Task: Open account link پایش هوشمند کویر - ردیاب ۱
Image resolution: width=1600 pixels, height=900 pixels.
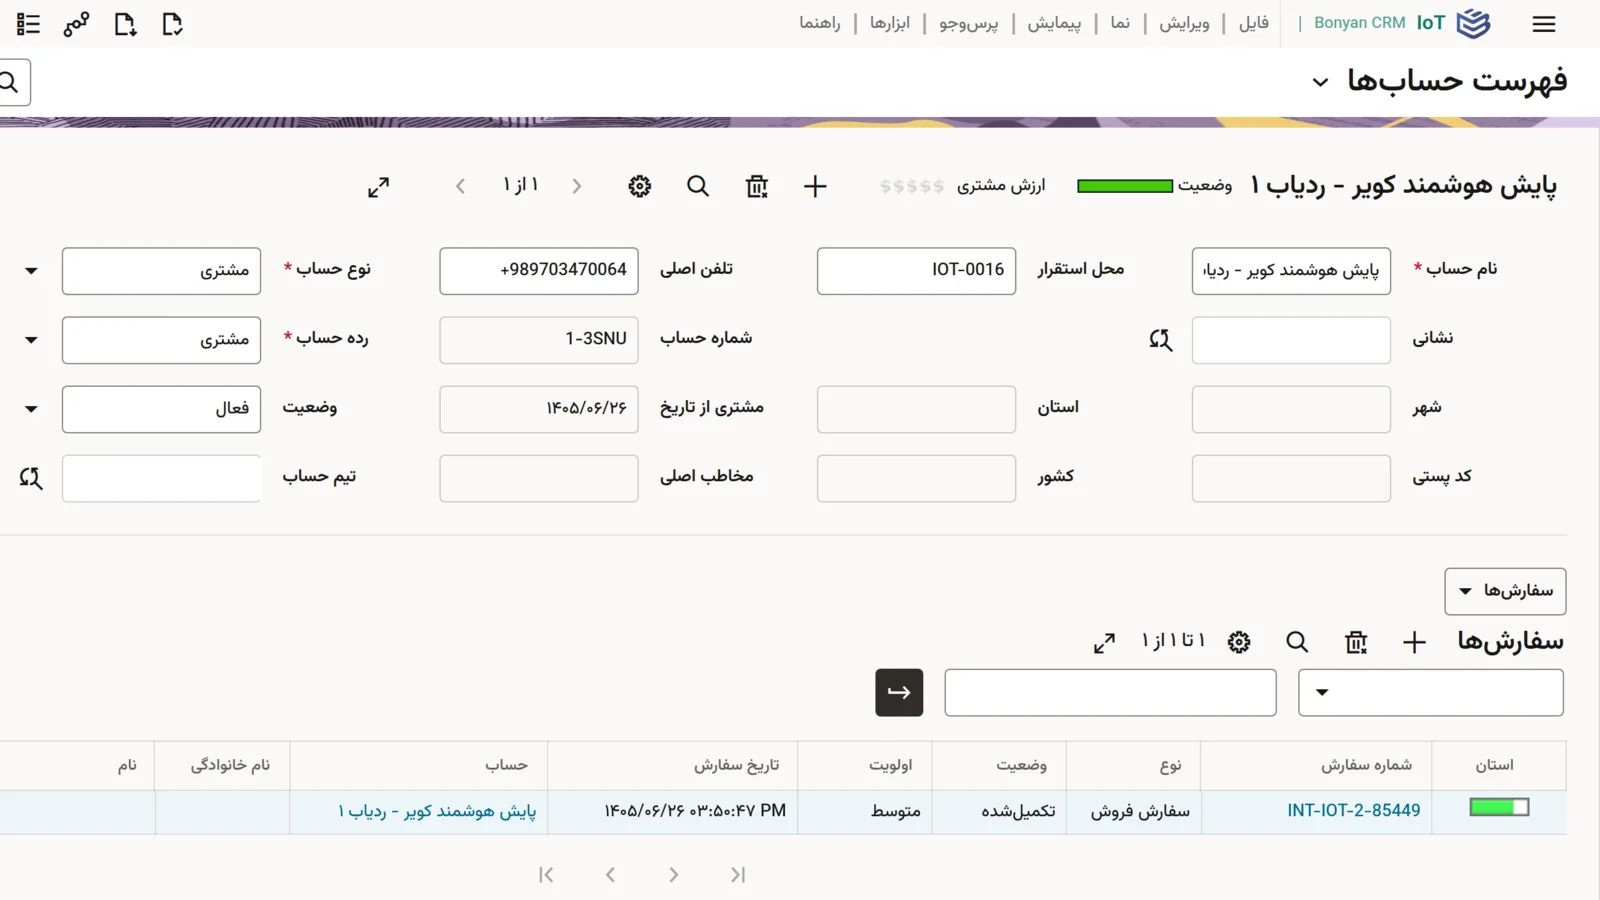Action: 437,811
